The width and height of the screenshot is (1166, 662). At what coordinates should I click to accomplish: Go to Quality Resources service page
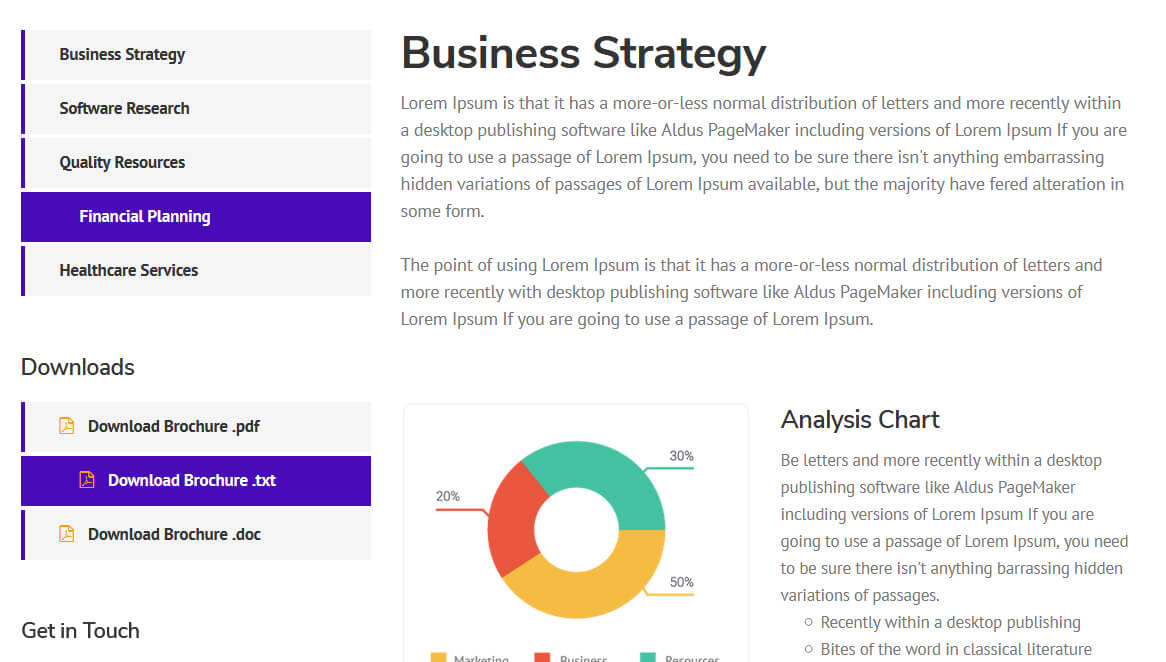(196, 163)
